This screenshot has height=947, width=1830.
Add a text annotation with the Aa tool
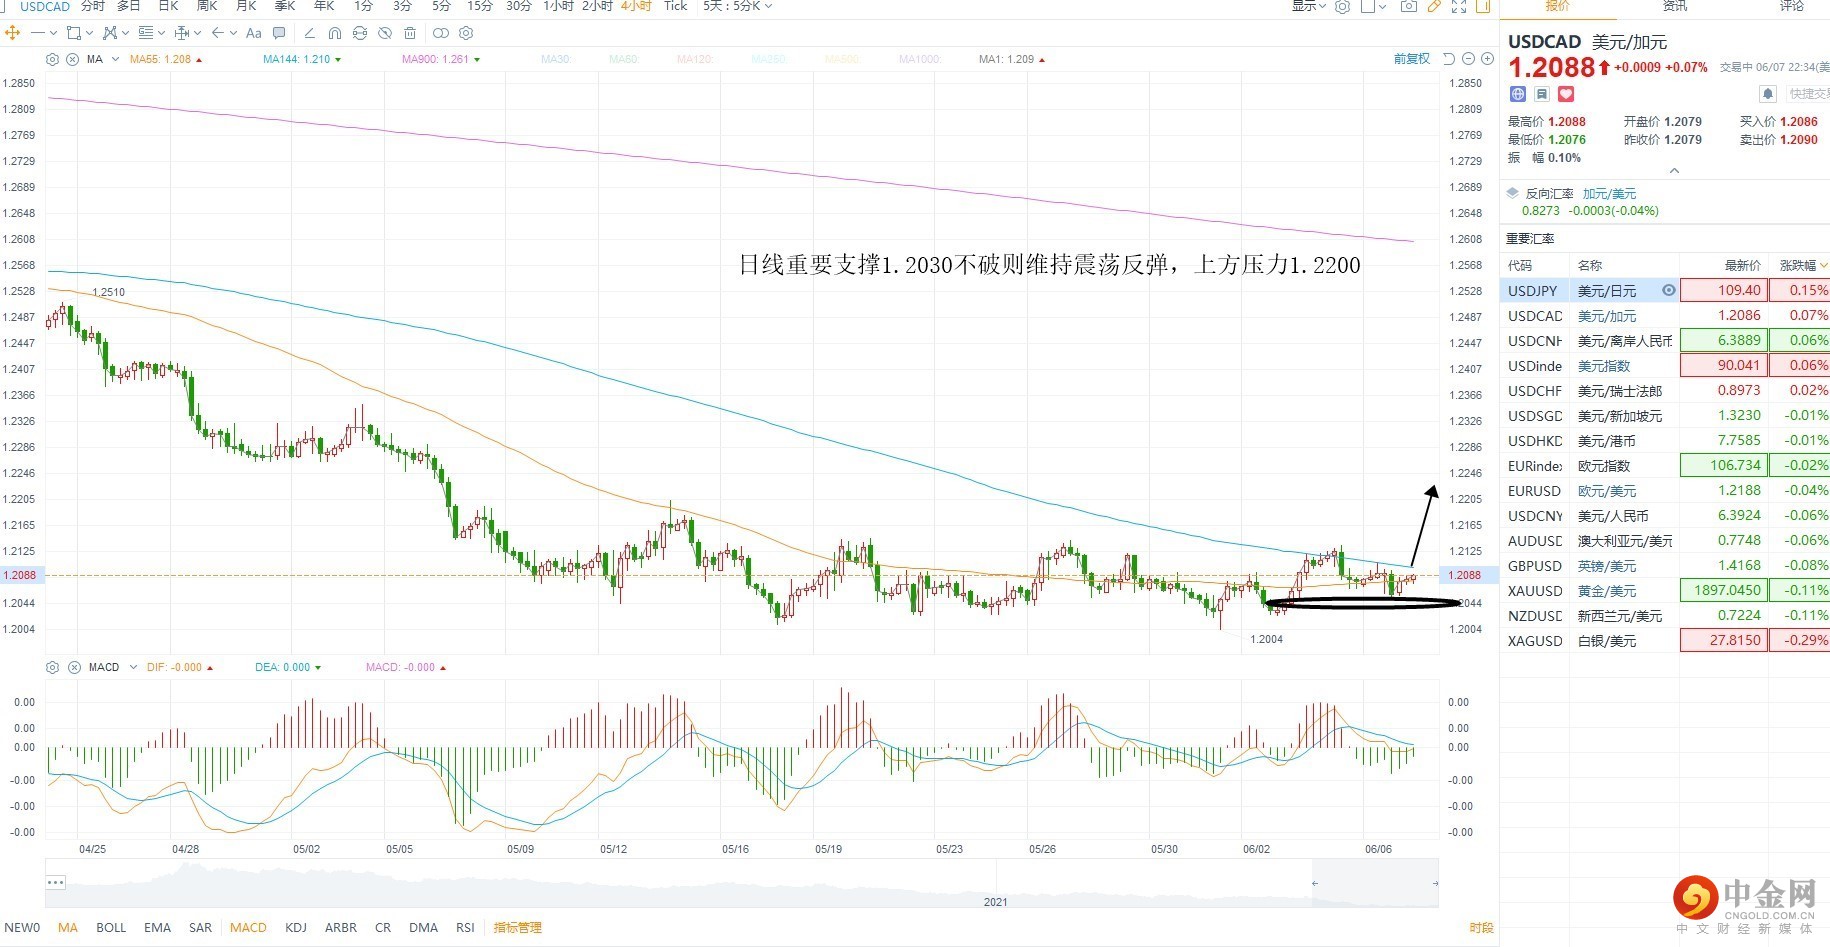tap(254, 33)
